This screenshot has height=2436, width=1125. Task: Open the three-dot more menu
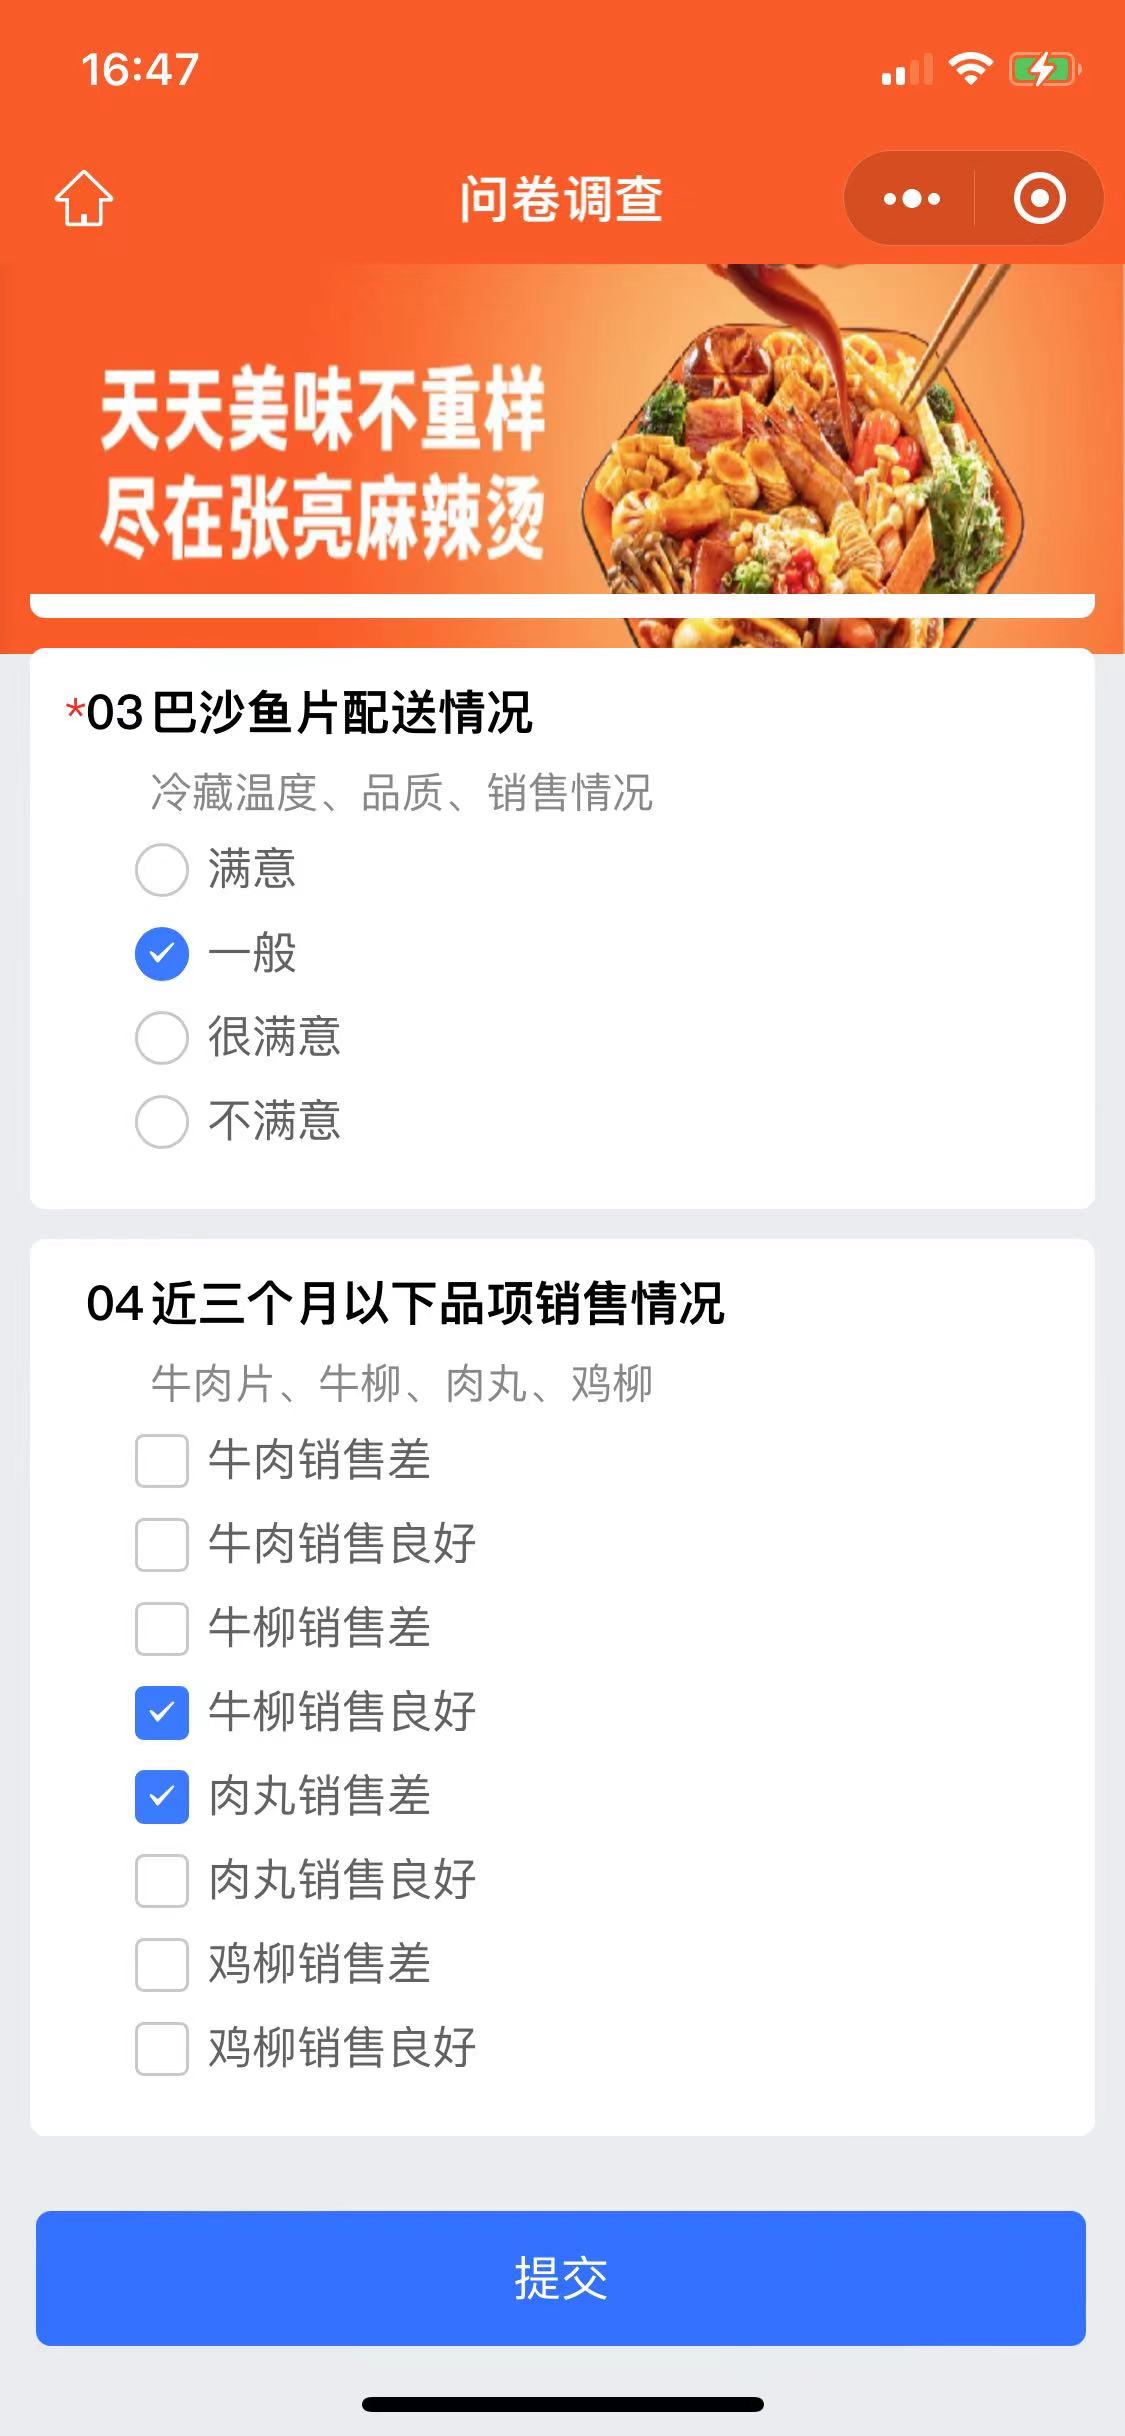pyautogui.click(x=911, y=198)
